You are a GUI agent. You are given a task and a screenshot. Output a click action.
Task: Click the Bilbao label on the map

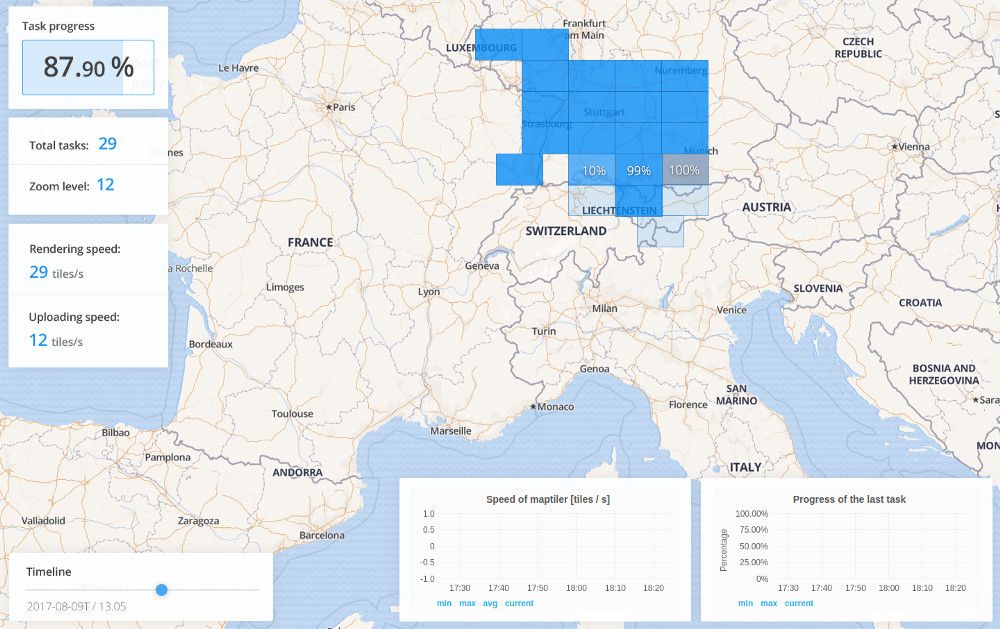(x=115, y=433)
